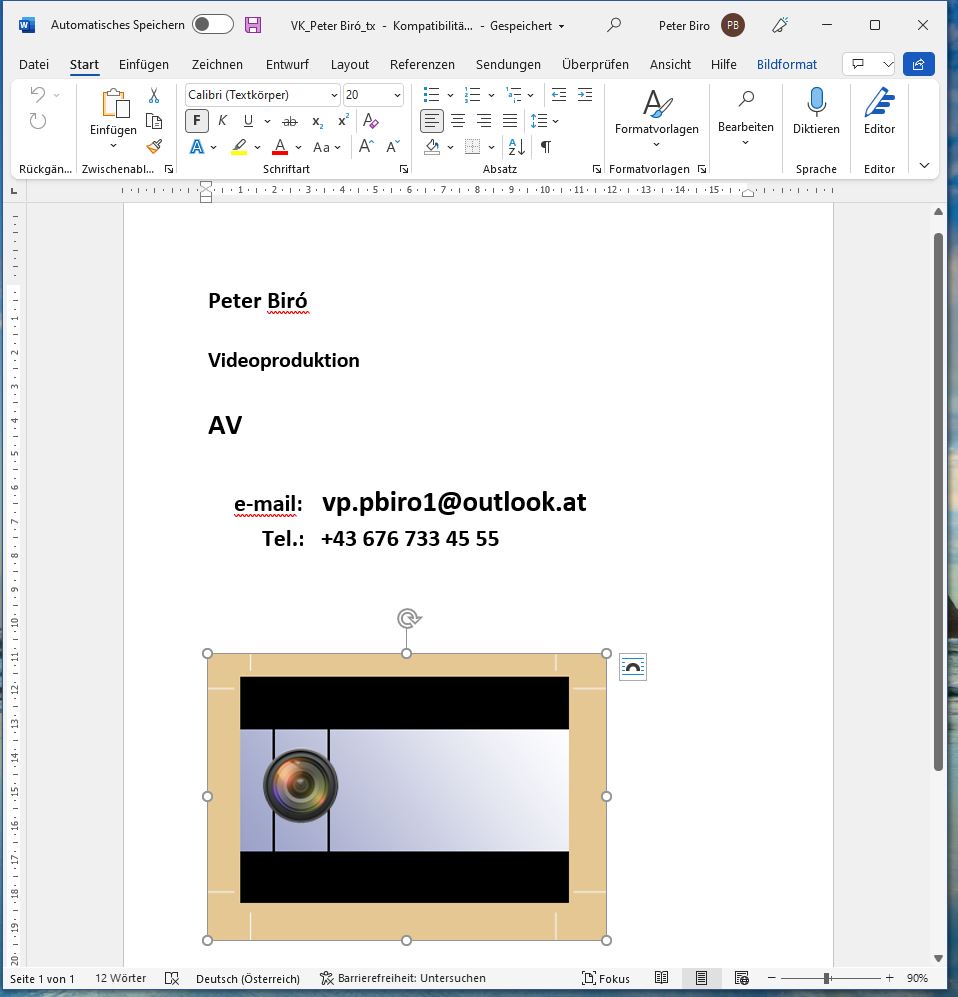Click the Sort A-Z icon
Image resolution: width=958 pixels, height=997 pixels.
(x=517, y=147)
